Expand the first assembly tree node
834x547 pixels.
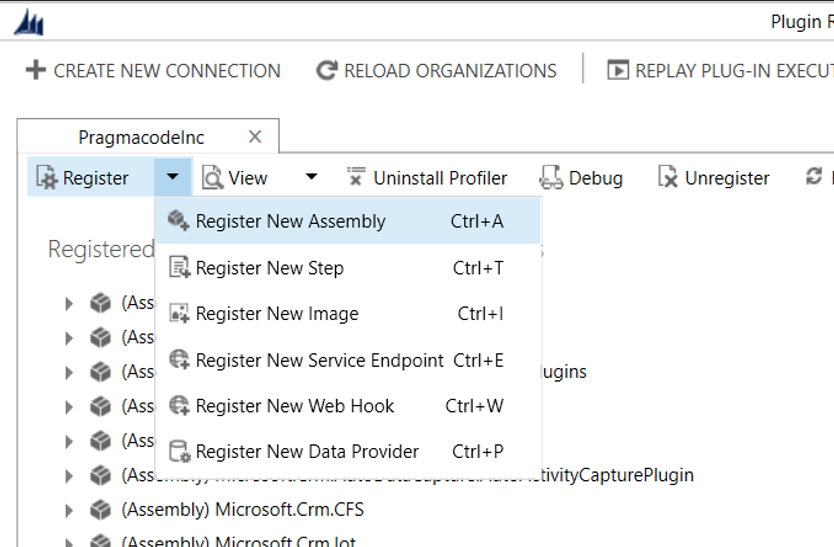pos(69,304)
